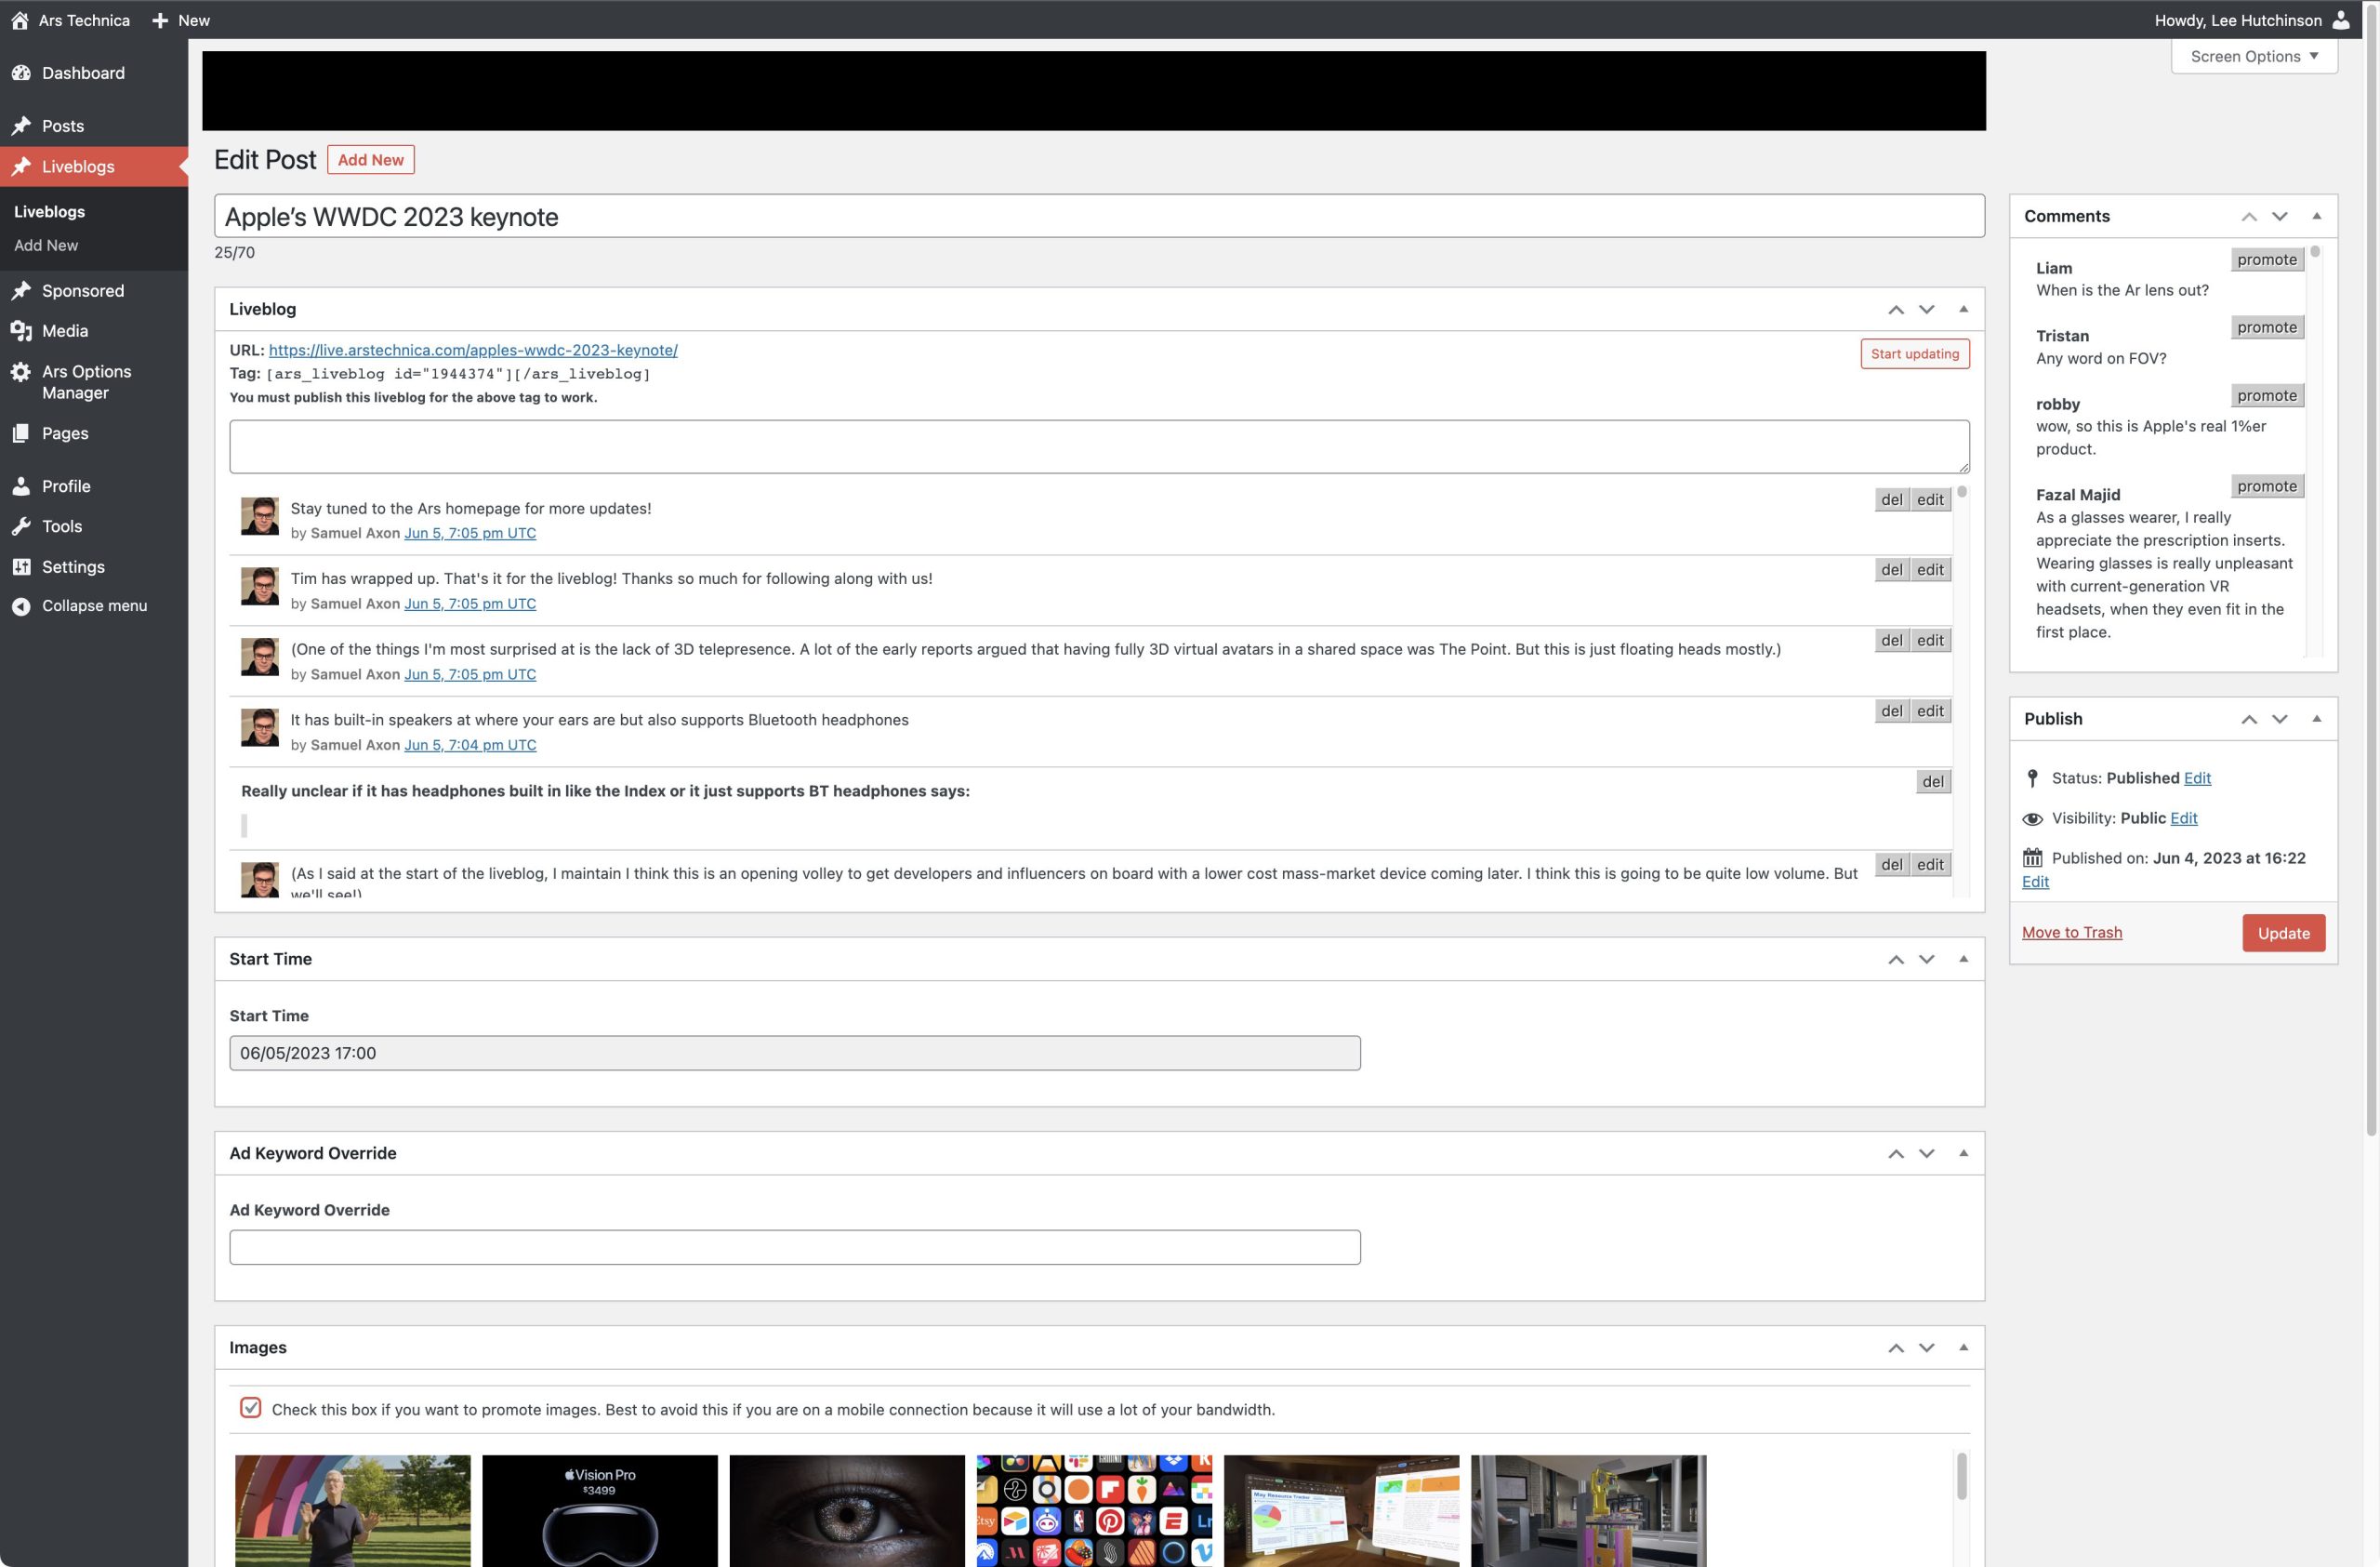Click the Media icon in sidebar
The width and height of the screenshot is (2380, 1567).
pos(21,331)
